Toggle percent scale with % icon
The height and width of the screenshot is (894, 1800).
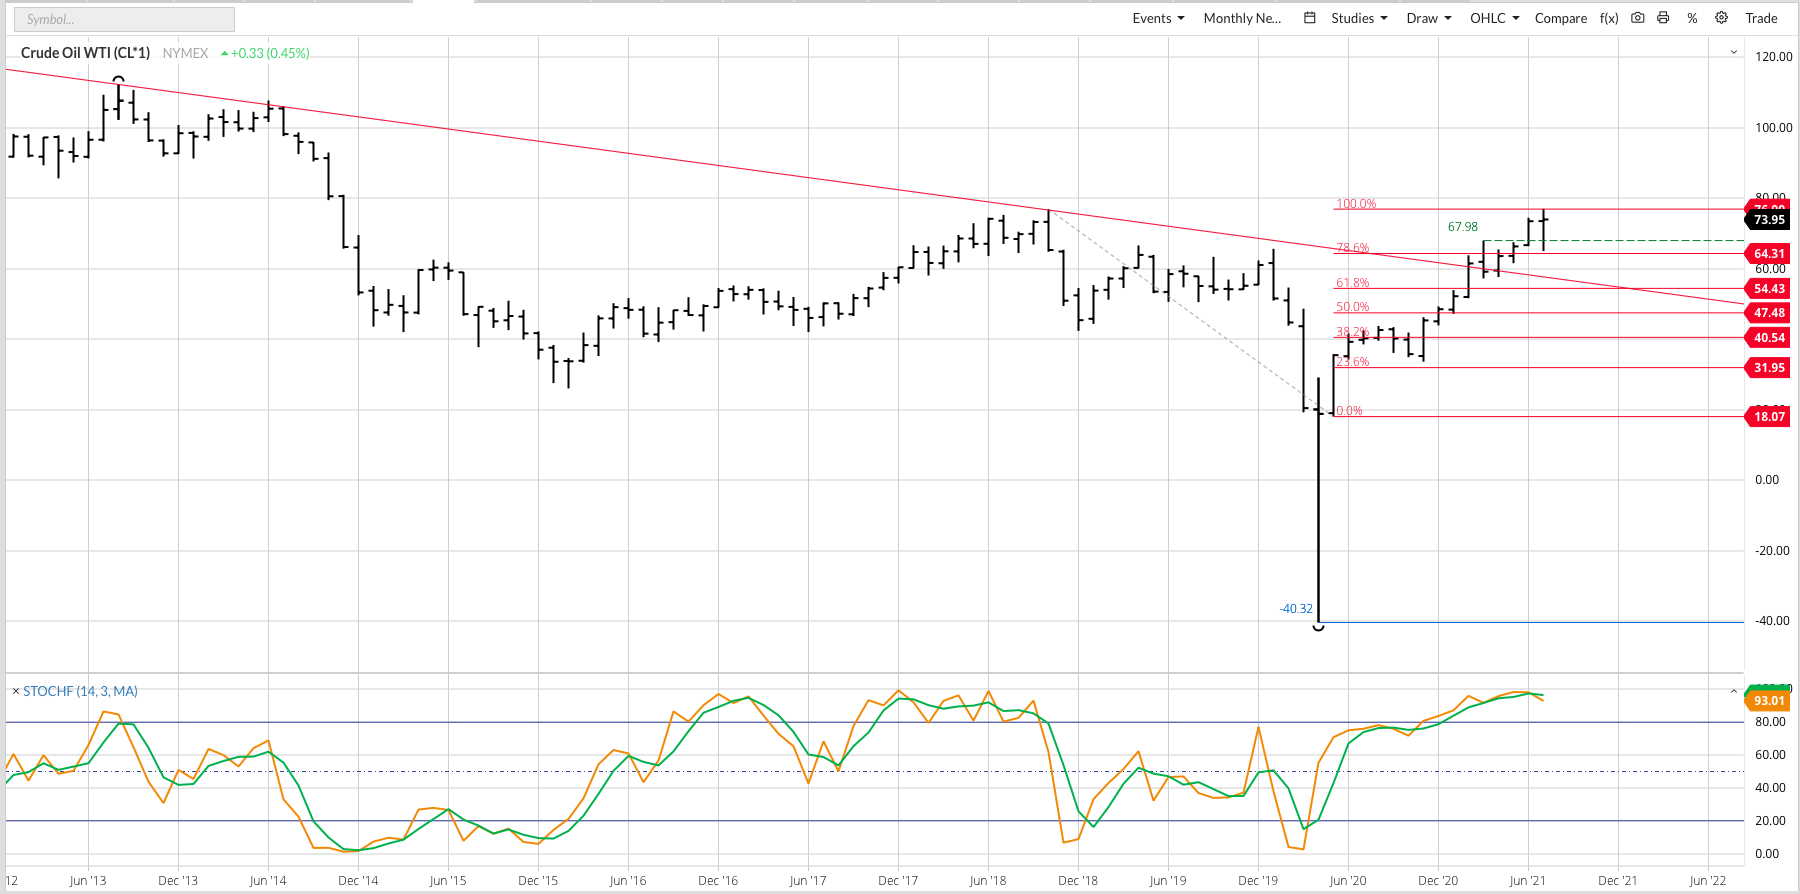pos(1692,18)
